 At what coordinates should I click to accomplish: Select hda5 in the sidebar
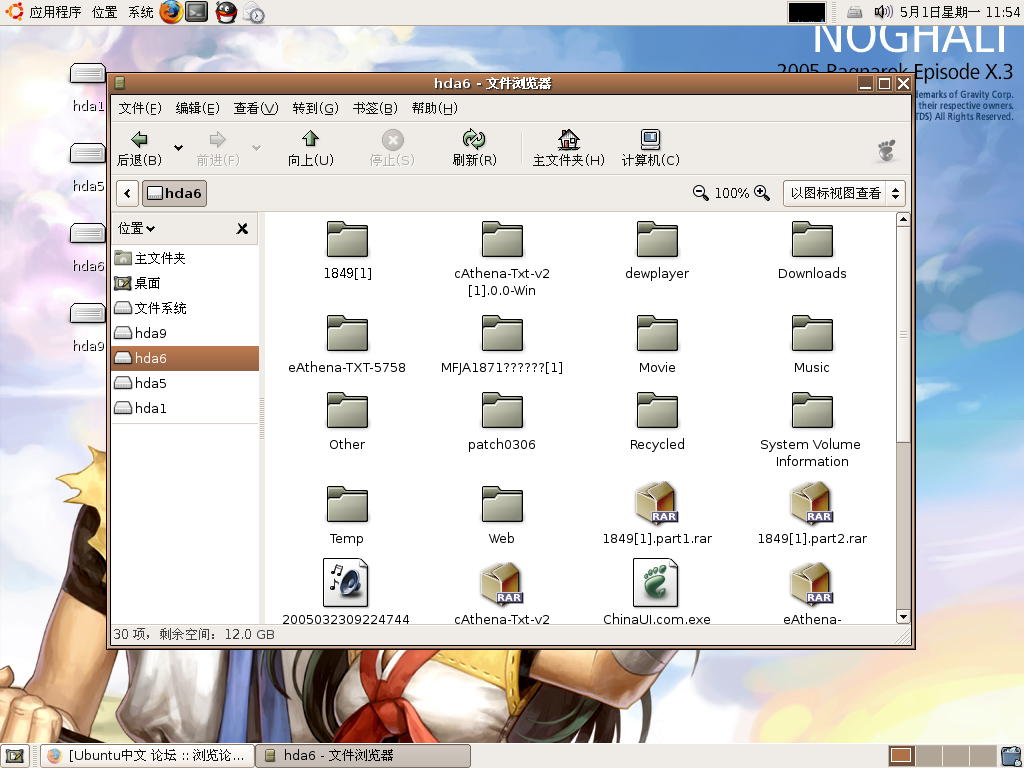tap(185, 383)
